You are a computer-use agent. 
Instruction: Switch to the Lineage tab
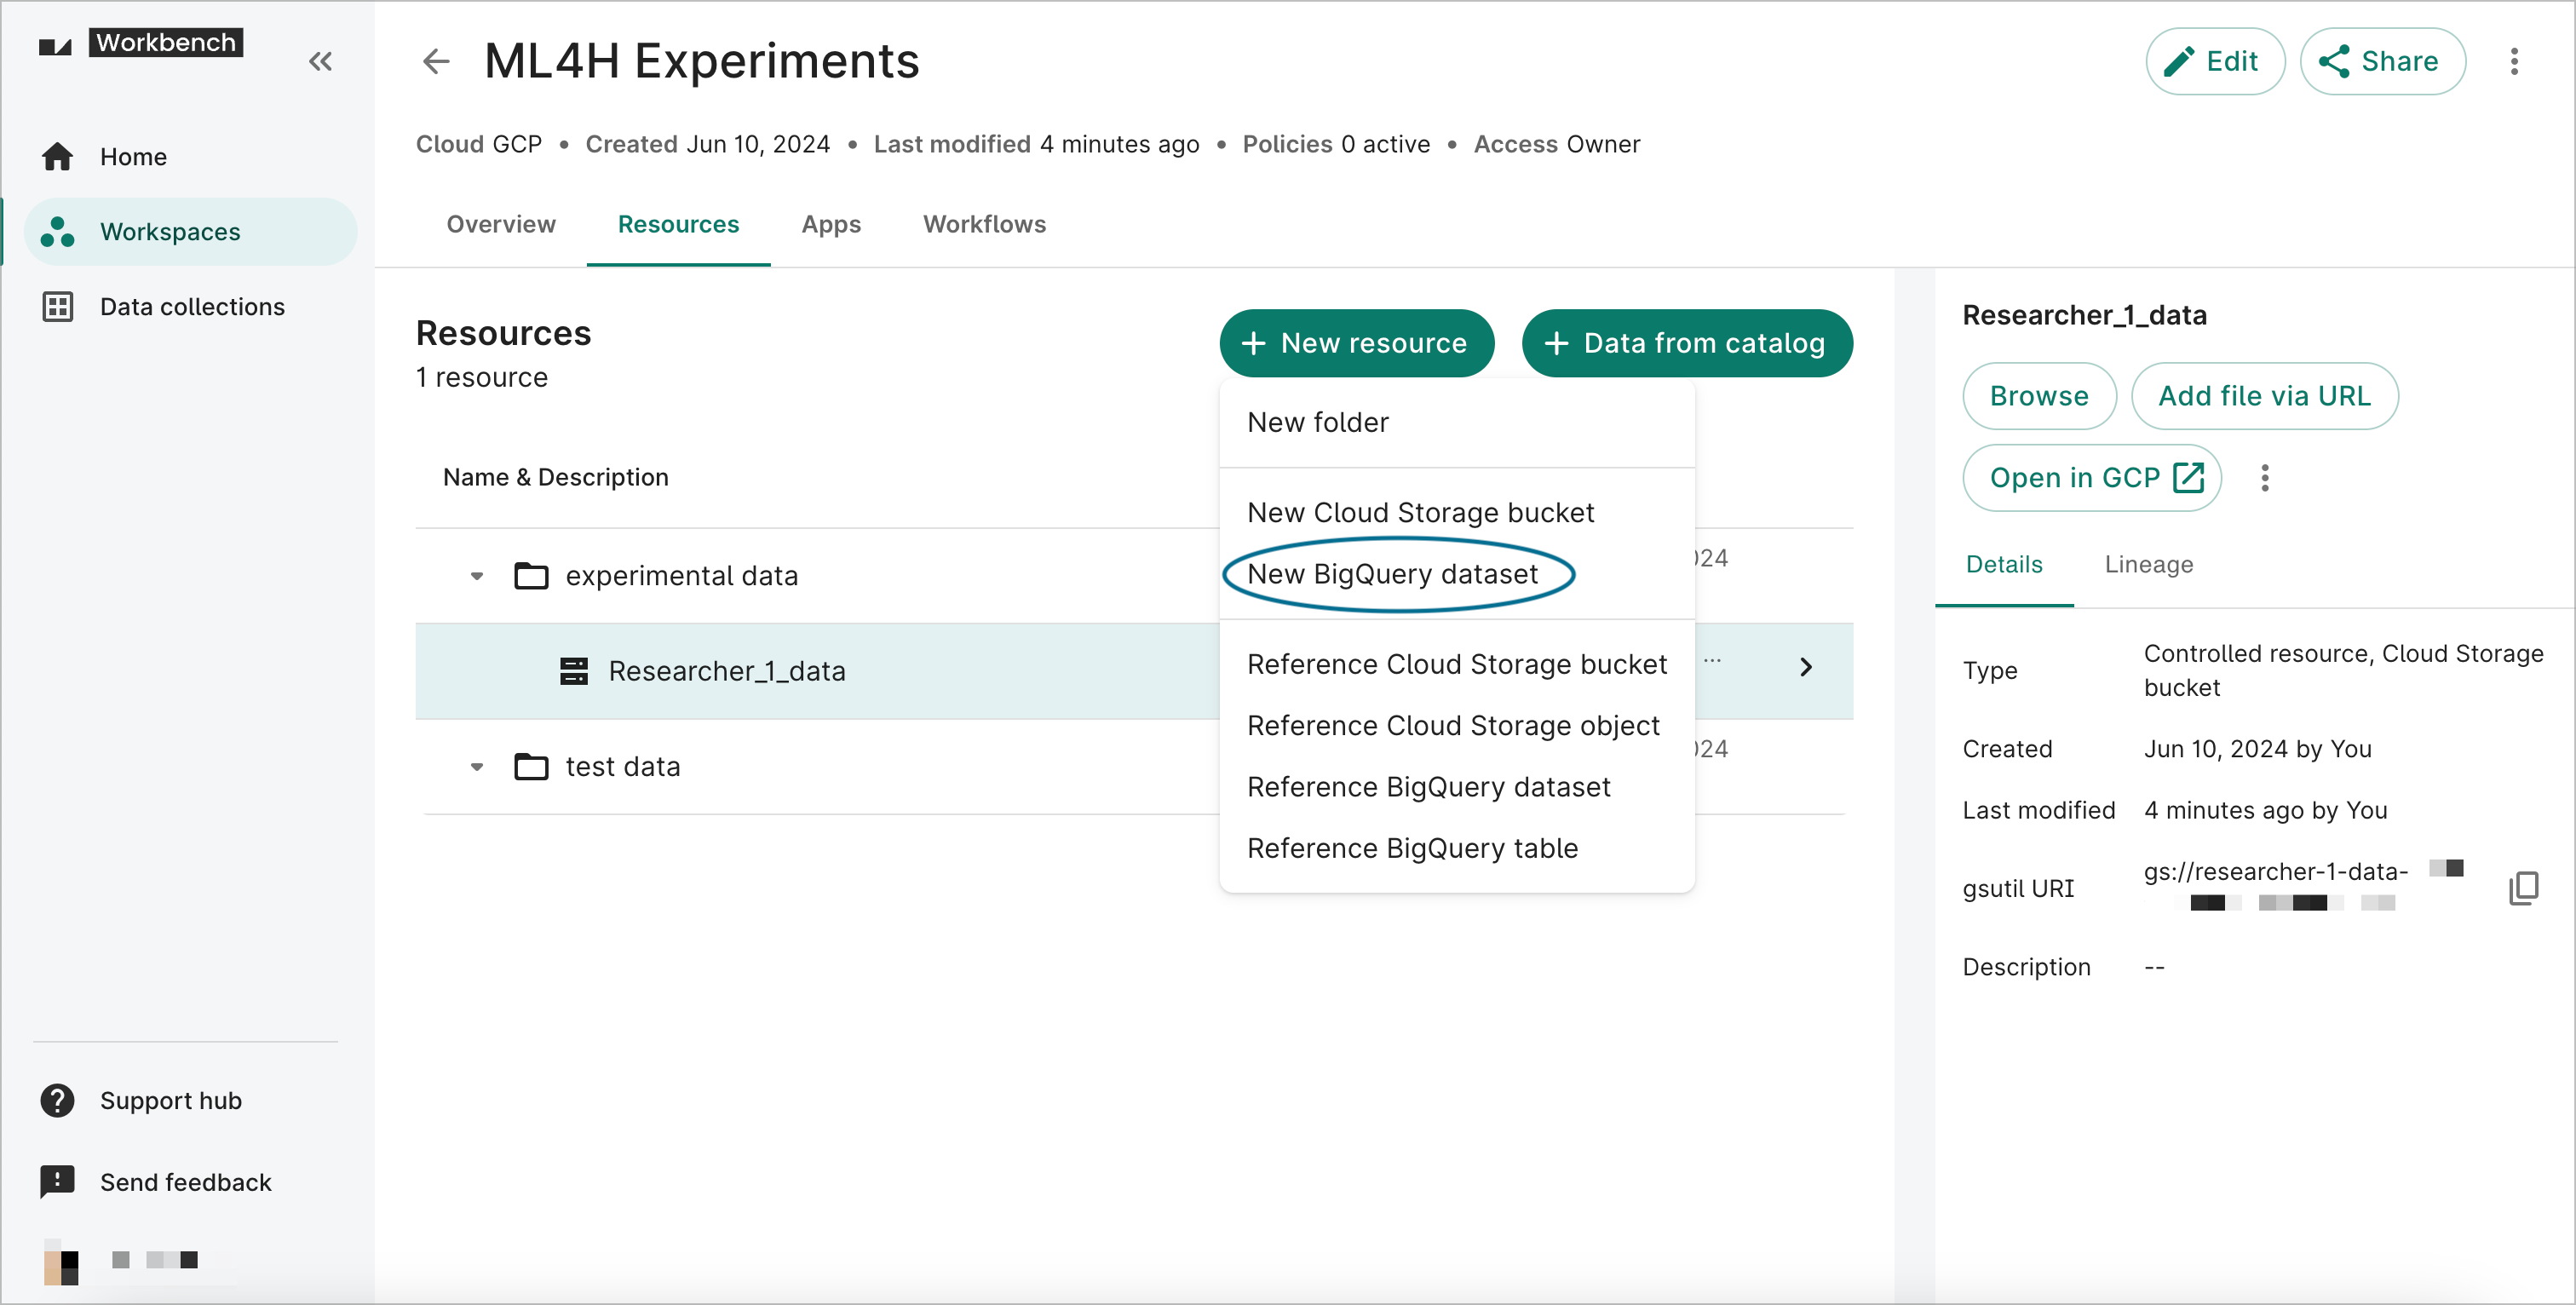2148,565
